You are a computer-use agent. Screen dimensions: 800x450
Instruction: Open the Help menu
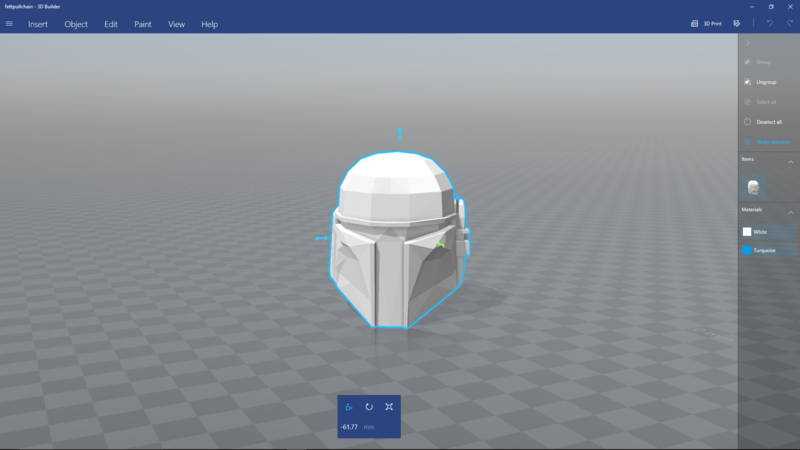(209, 24)
